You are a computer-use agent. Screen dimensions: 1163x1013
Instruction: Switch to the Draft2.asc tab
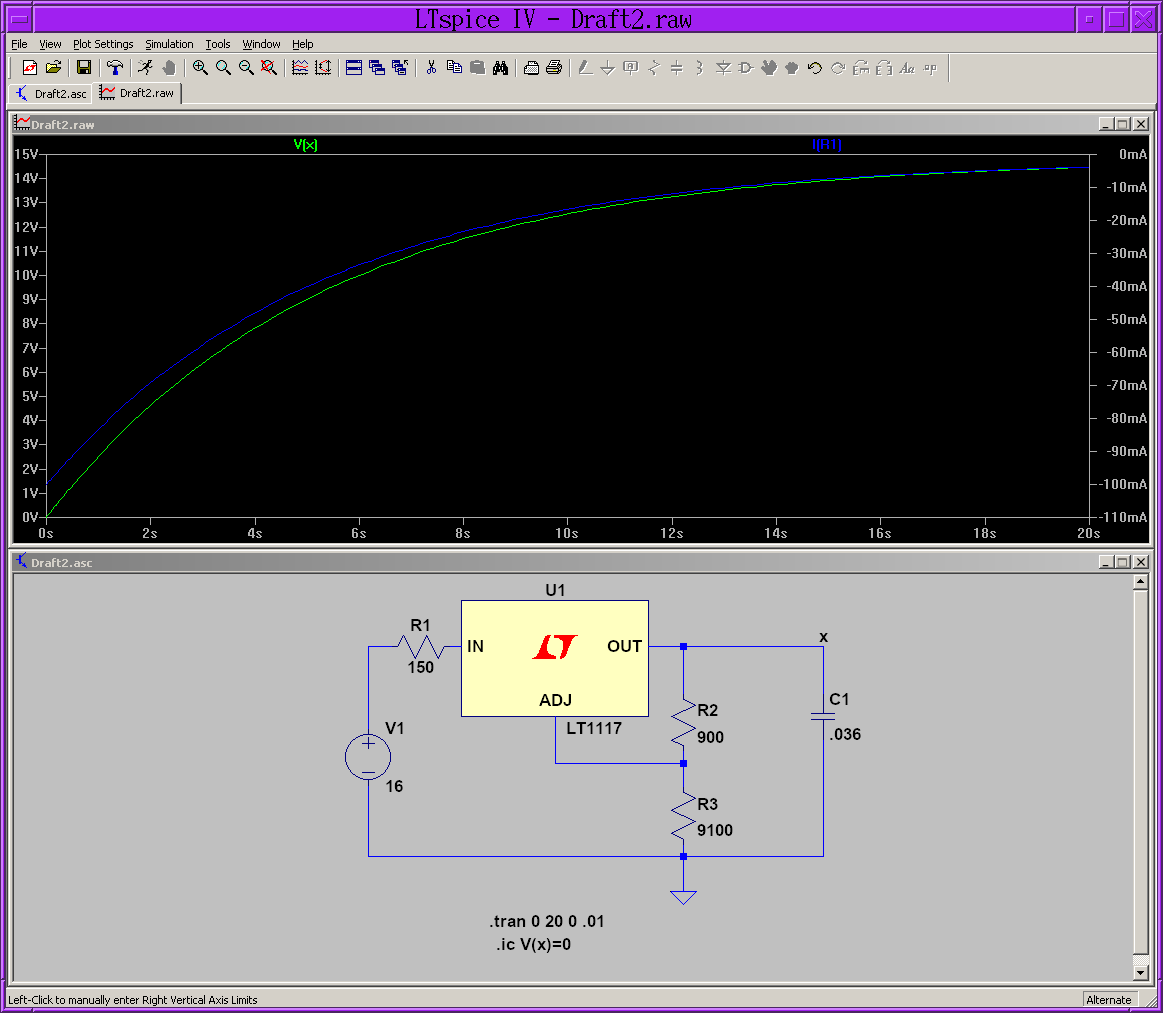coord(51,93)
